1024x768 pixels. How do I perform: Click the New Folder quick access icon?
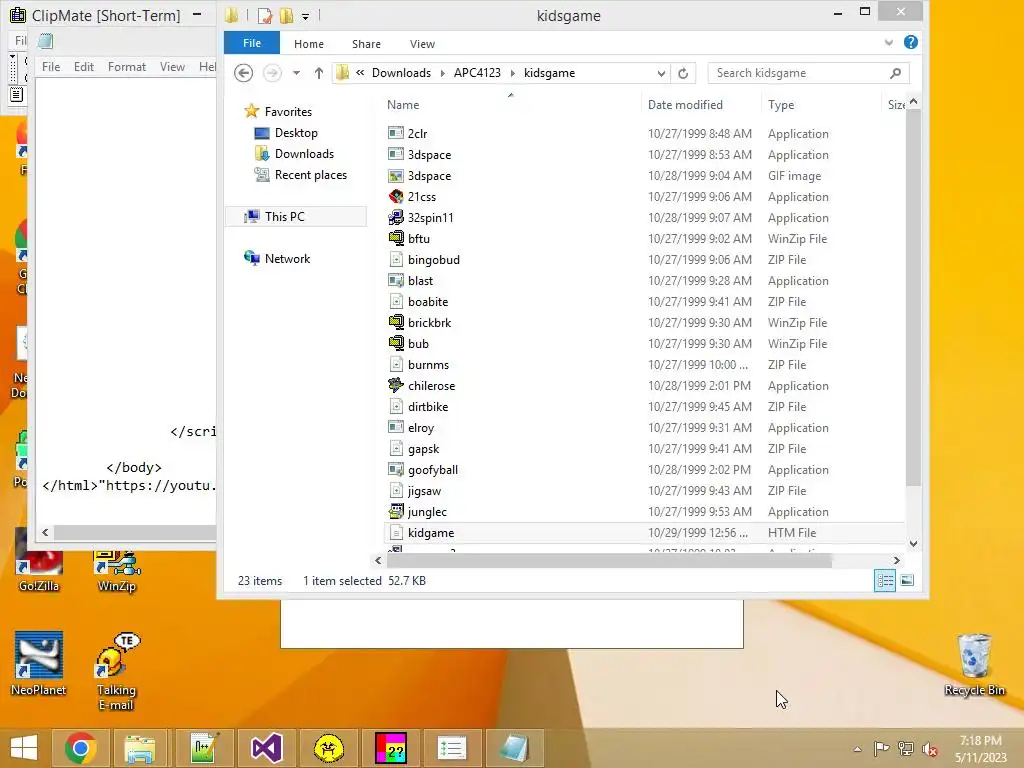pyautogui.click(x=286, y=15)
